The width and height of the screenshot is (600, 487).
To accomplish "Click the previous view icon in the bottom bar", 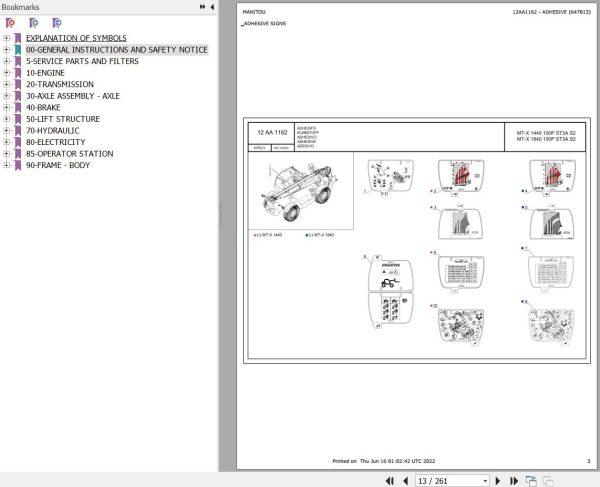I will click(531, 481).
